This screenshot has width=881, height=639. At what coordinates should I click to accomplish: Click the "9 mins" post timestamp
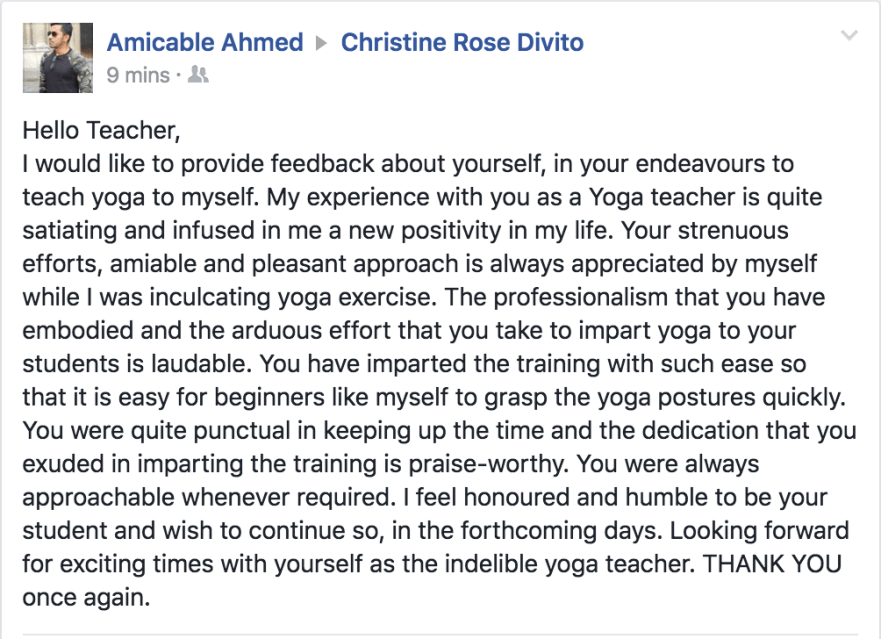pyautogui.click(x=138, y=75)
